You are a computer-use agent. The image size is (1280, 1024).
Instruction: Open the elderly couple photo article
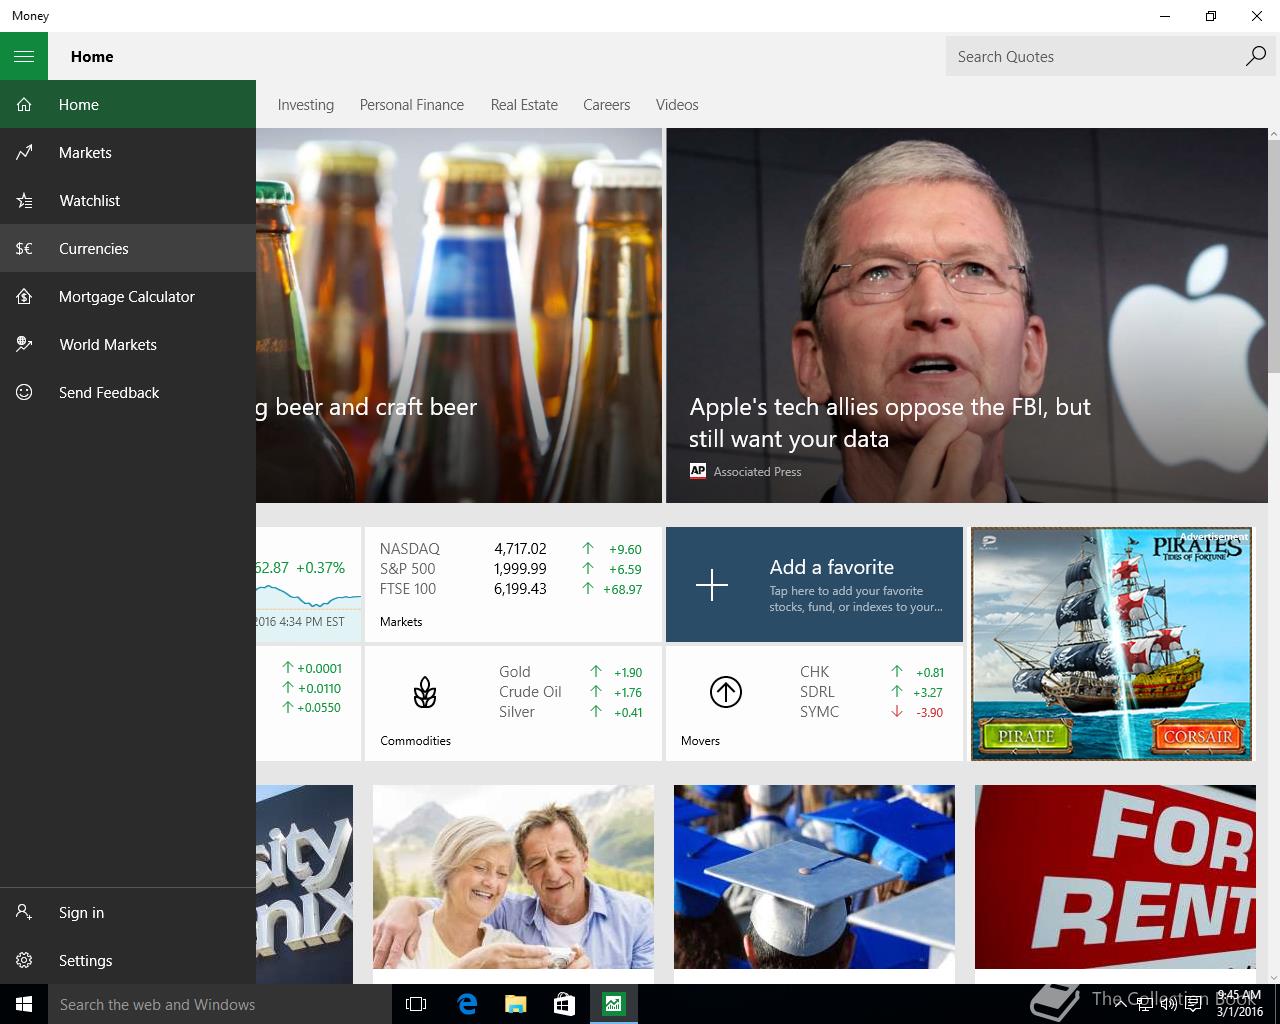(x=513, y=876)
